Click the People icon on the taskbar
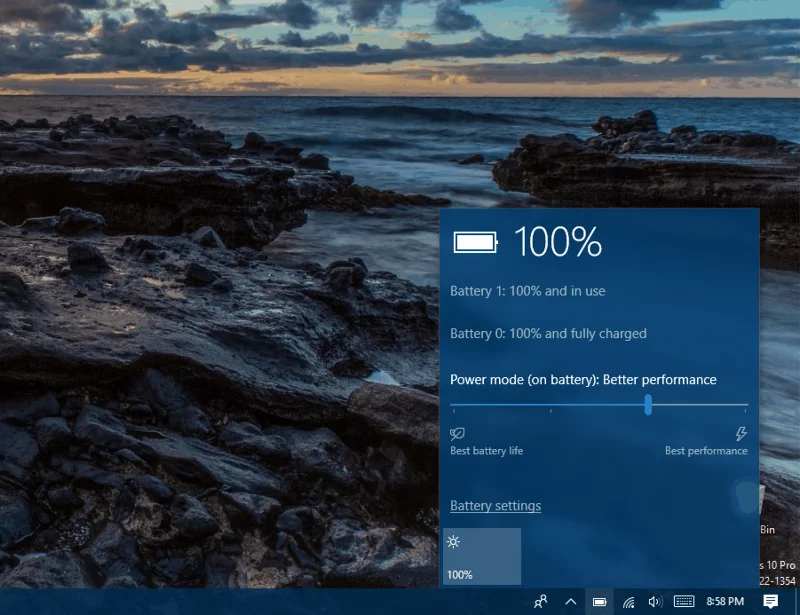This screenshot has height=615, width=800. pos(542,603)
